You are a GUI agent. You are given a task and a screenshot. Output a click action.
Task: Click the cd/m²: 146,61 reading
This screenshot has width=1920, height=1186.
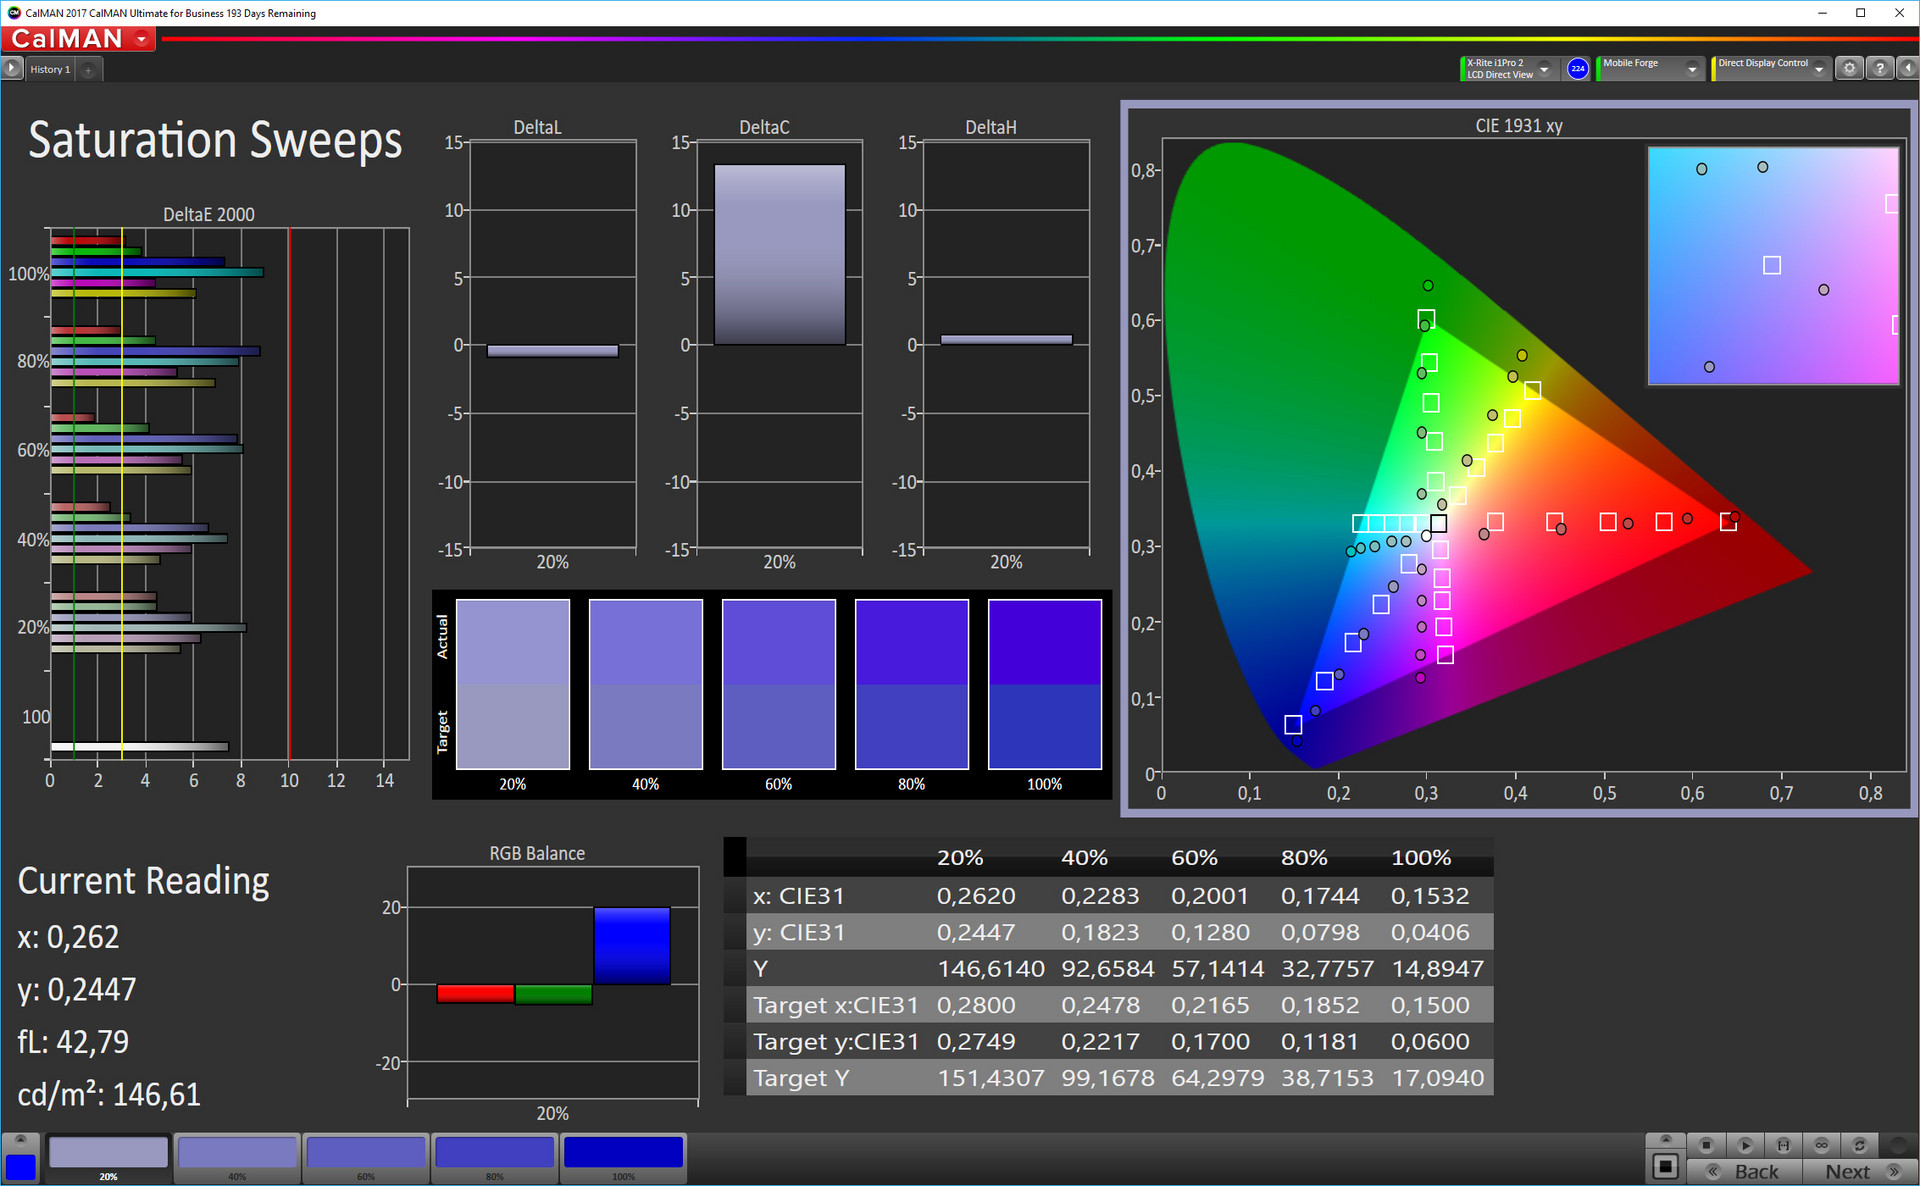pyautogui.click(x=109, y=1094)
